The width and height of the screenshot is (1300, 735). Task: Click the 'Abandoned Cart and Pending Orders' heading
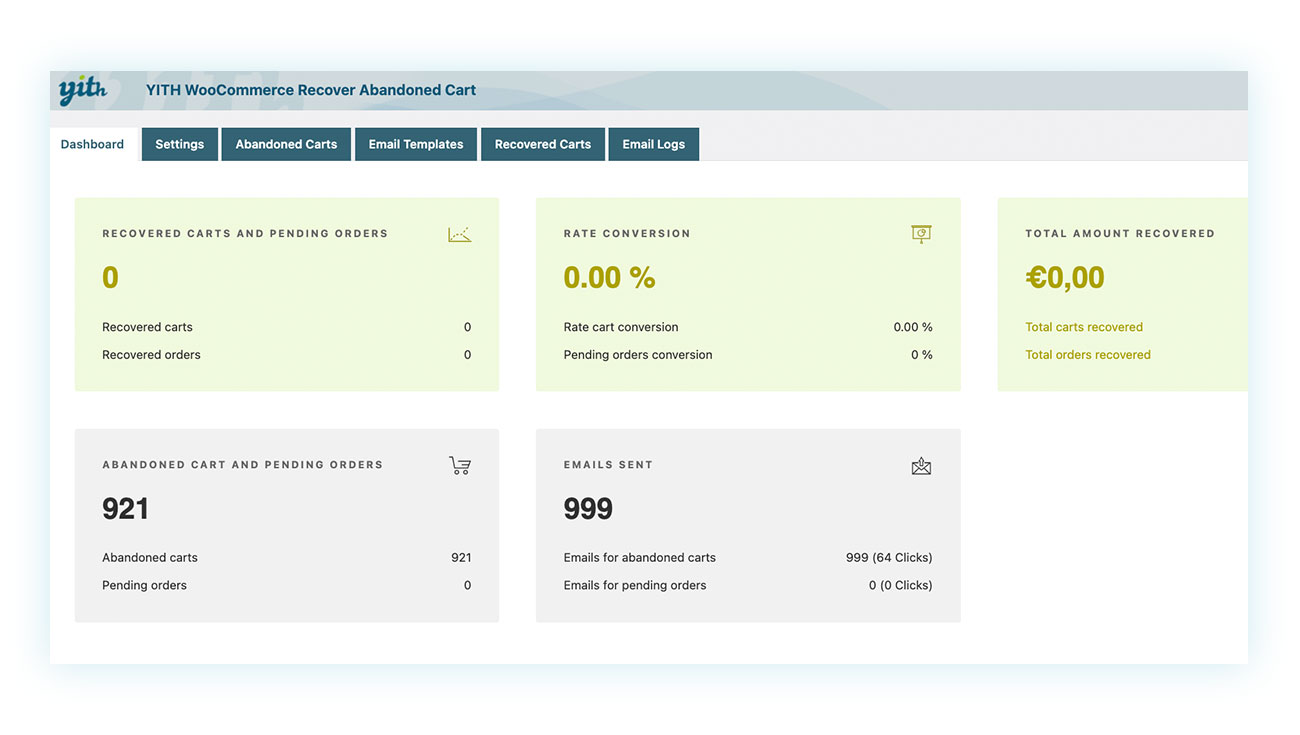coord(243,465)
